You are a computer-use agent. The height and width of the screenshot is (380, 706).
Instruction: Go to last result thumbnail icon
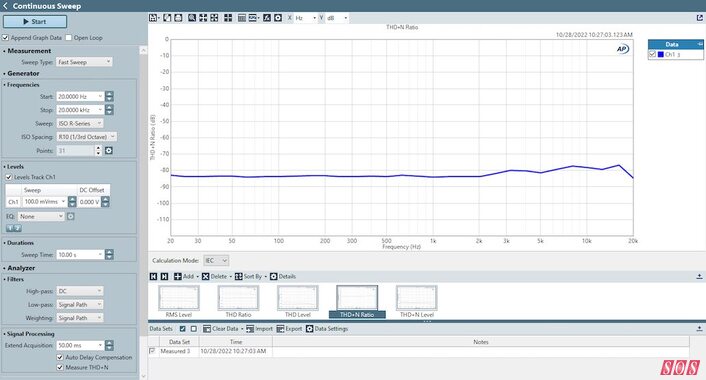click(164, 276)
